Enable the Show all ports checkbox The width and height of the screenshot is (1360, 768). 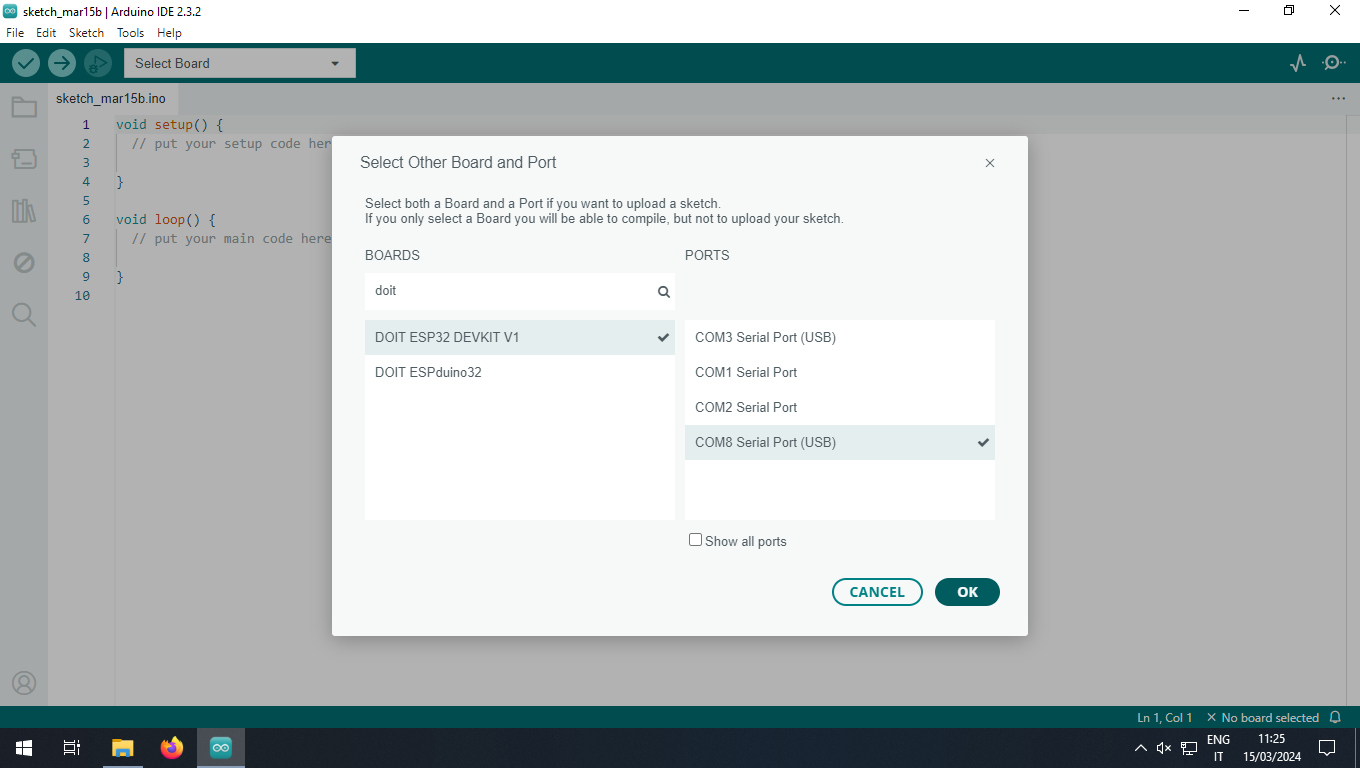(x=696, y=540)
